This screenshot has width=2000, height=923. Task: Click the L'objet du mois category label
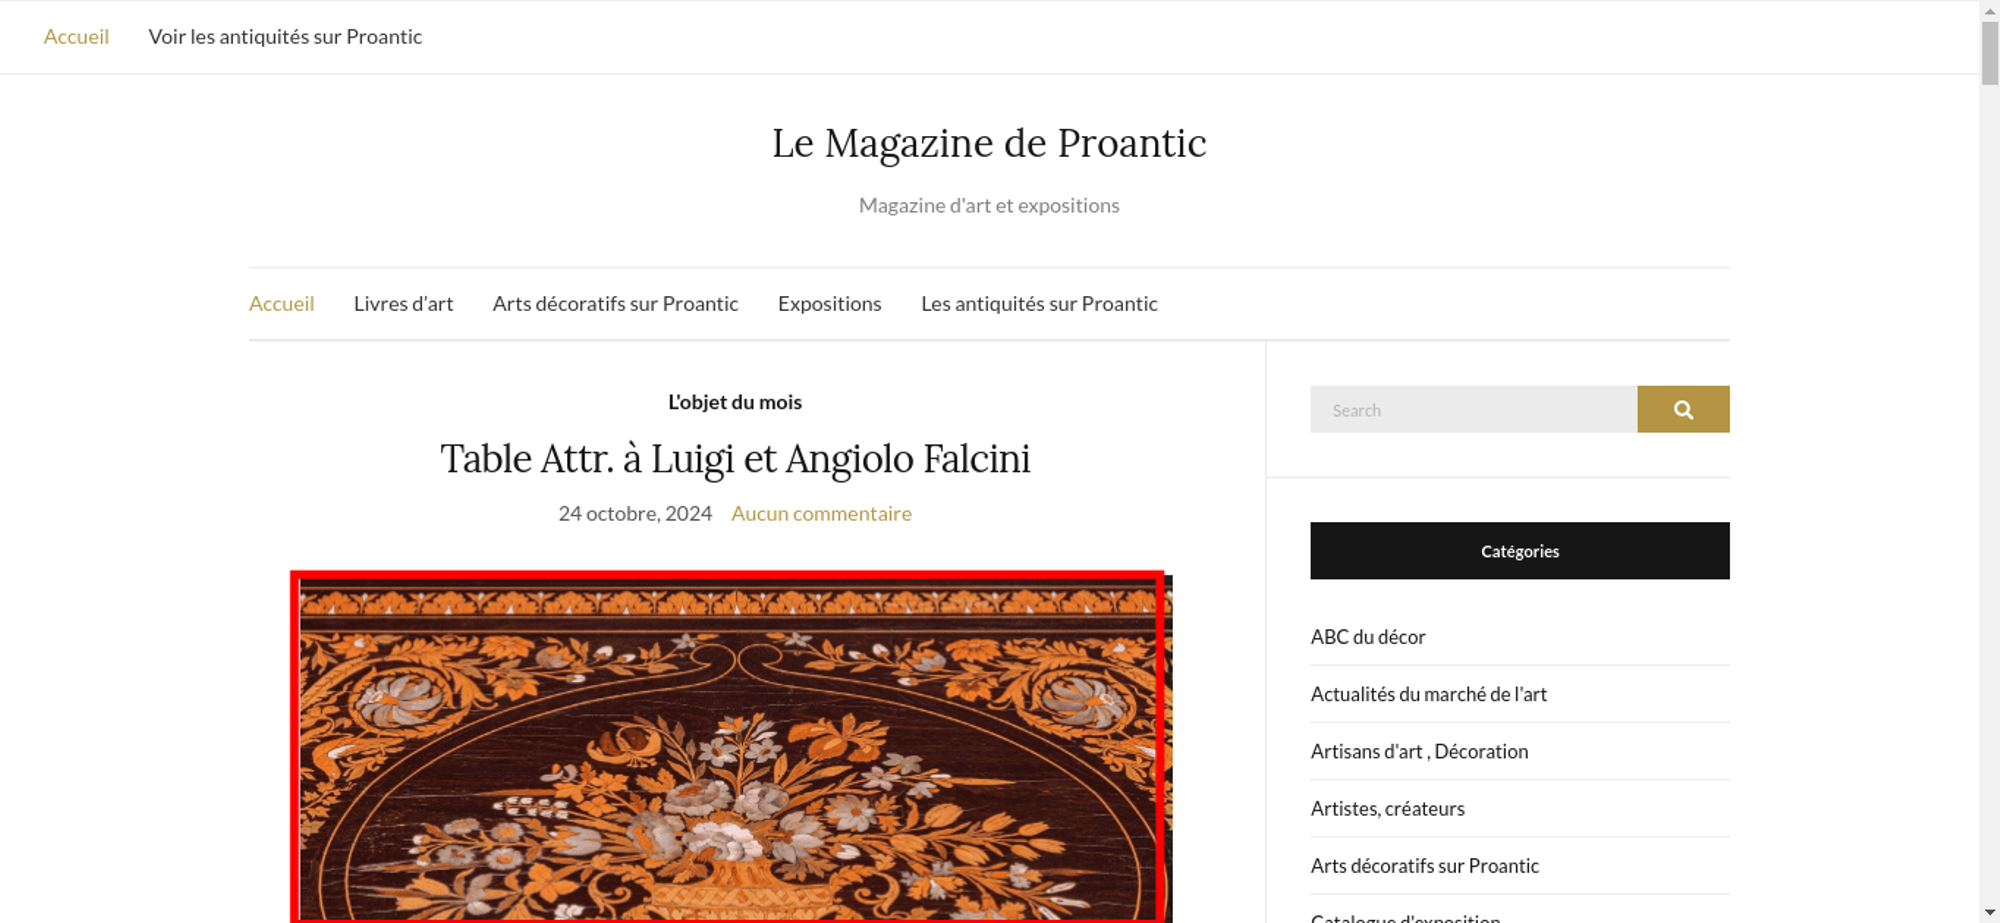click(735, 402)
